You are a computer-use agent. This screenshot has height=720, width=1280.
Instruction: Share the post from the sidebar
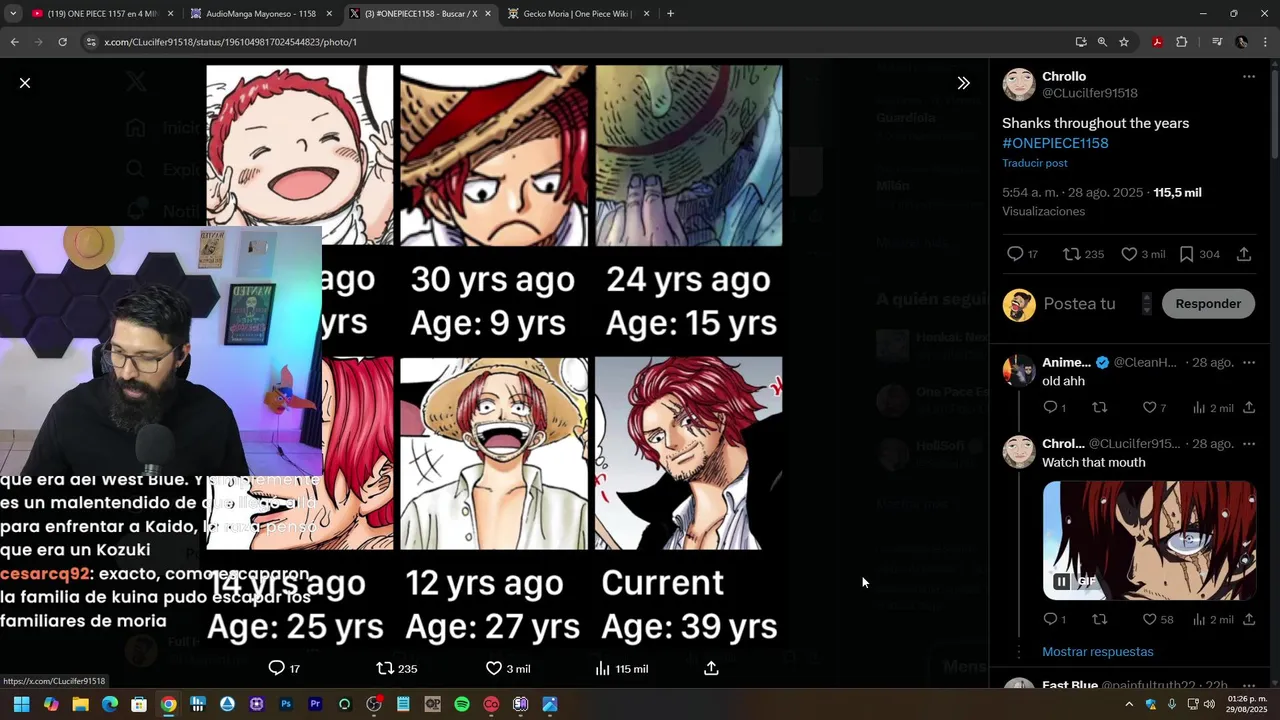tap(1244, 254)
